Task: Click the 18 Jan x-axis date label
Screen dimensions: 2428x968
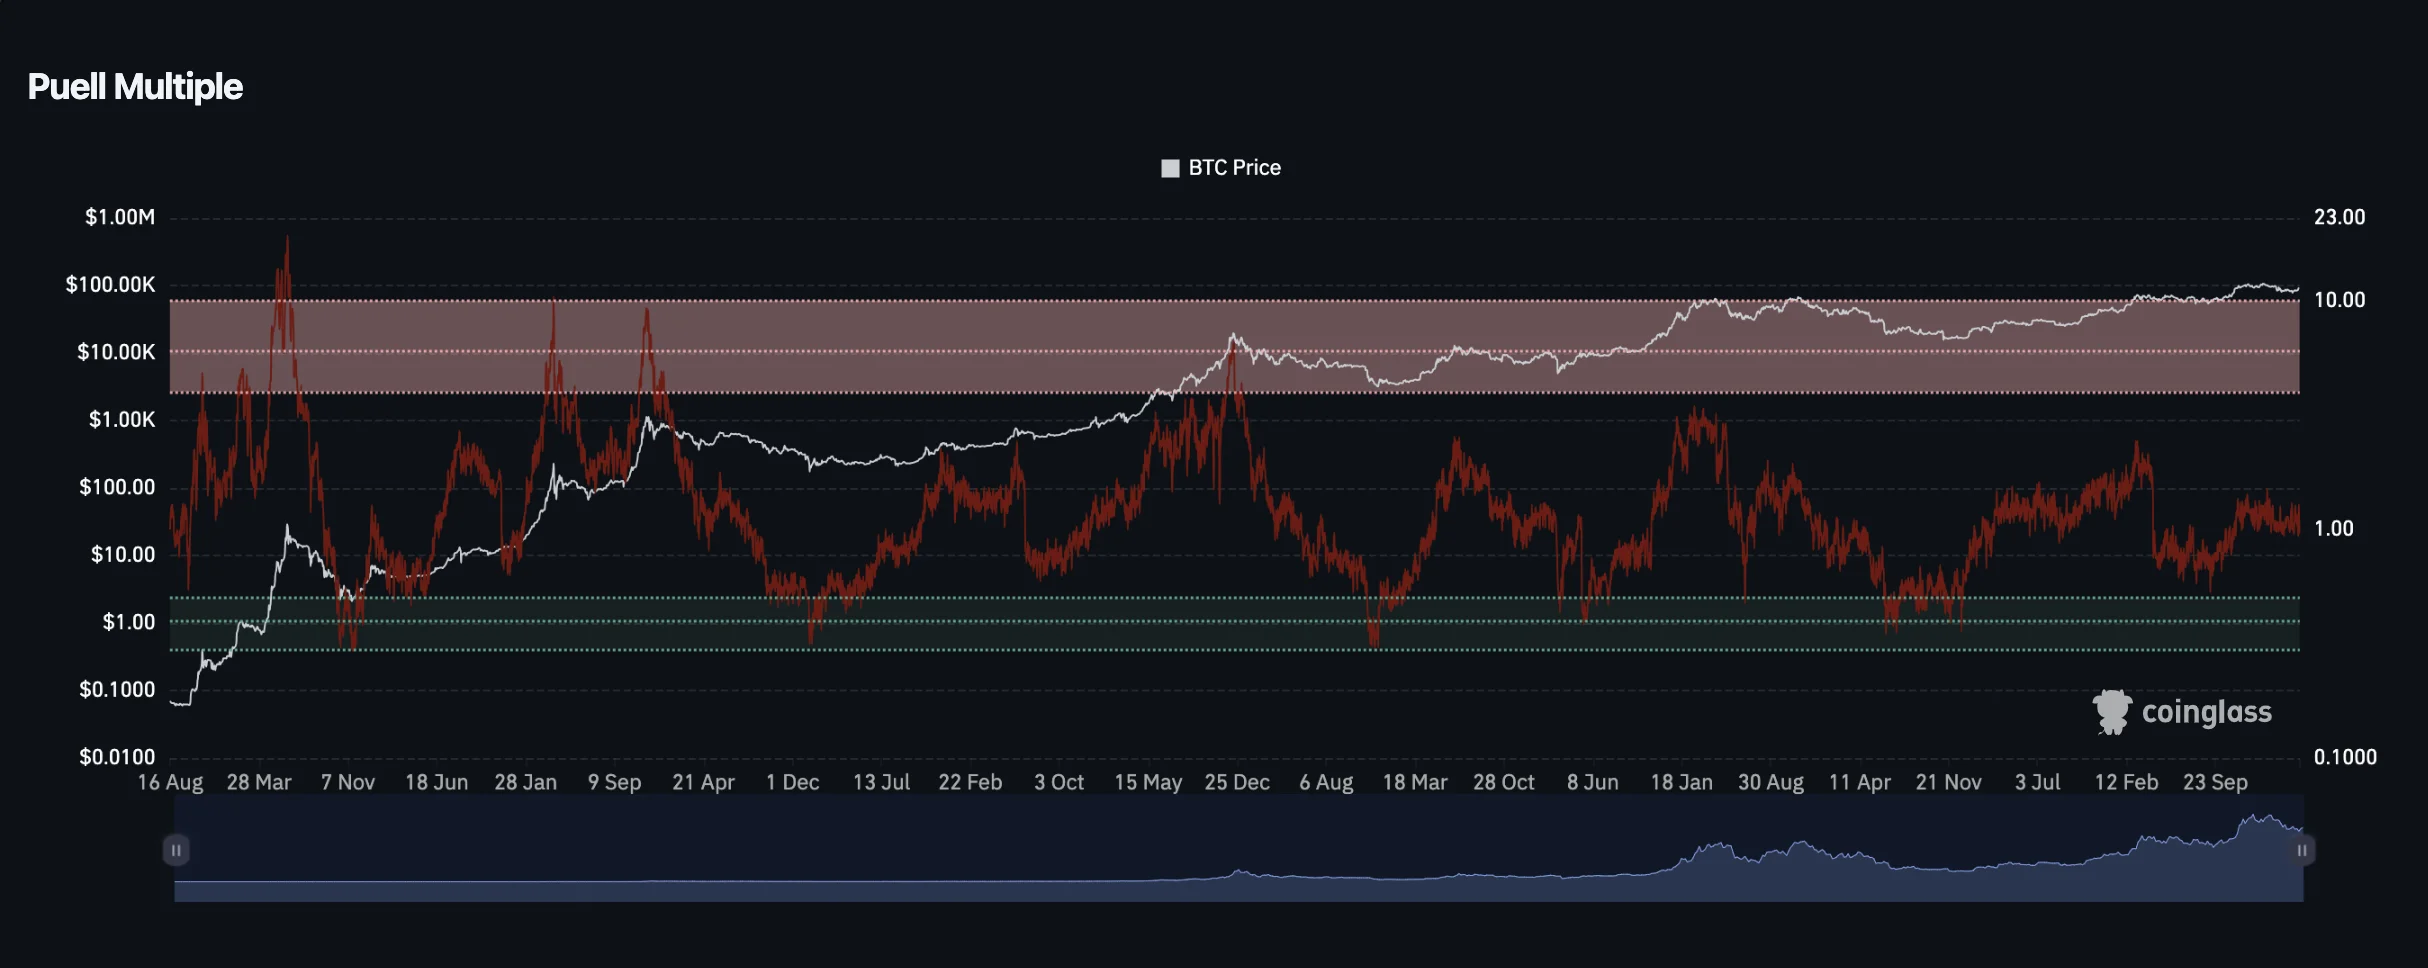Action: (1681, 782)
